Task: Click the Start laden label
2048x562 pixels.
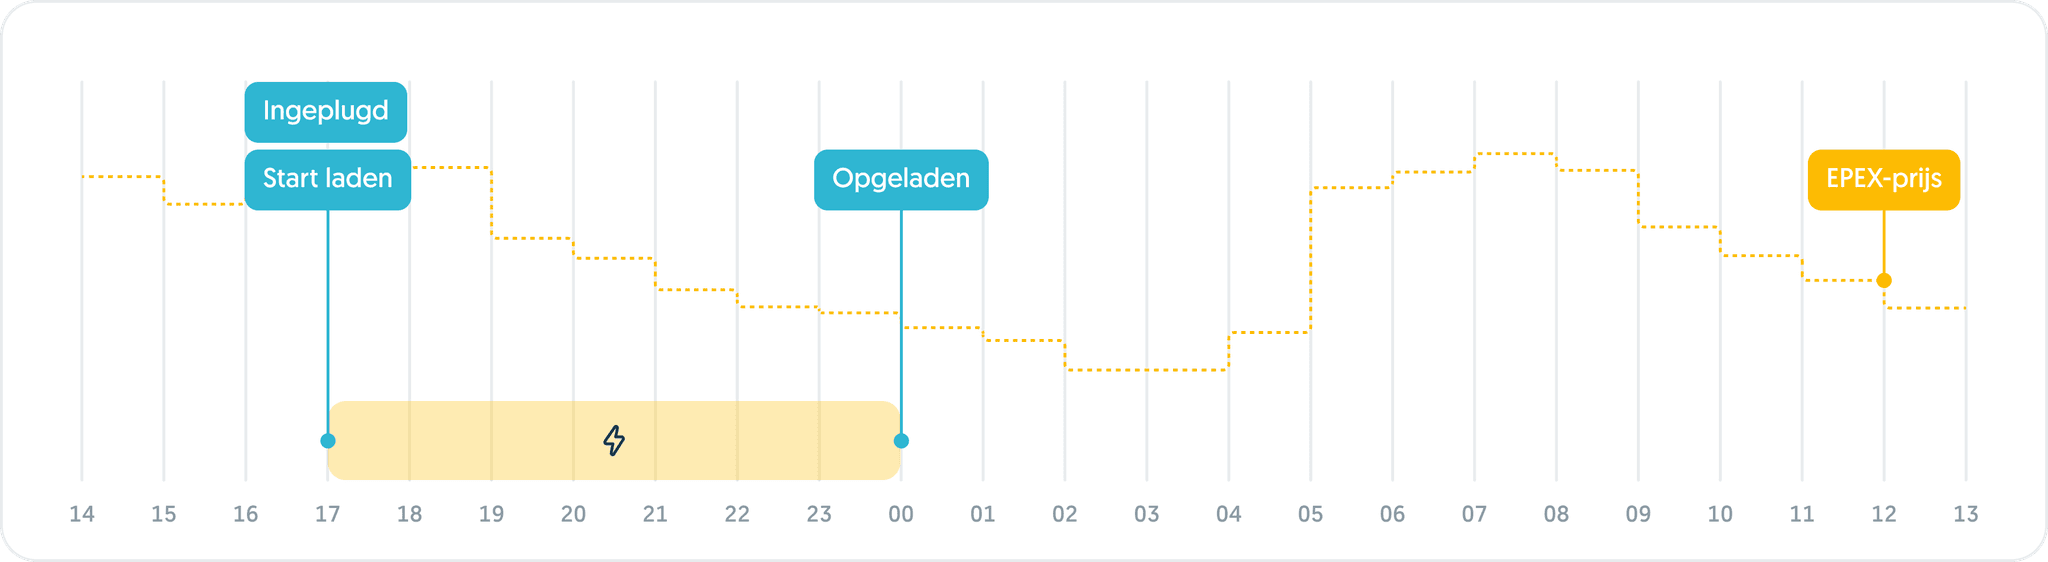Action: point(327,179)
